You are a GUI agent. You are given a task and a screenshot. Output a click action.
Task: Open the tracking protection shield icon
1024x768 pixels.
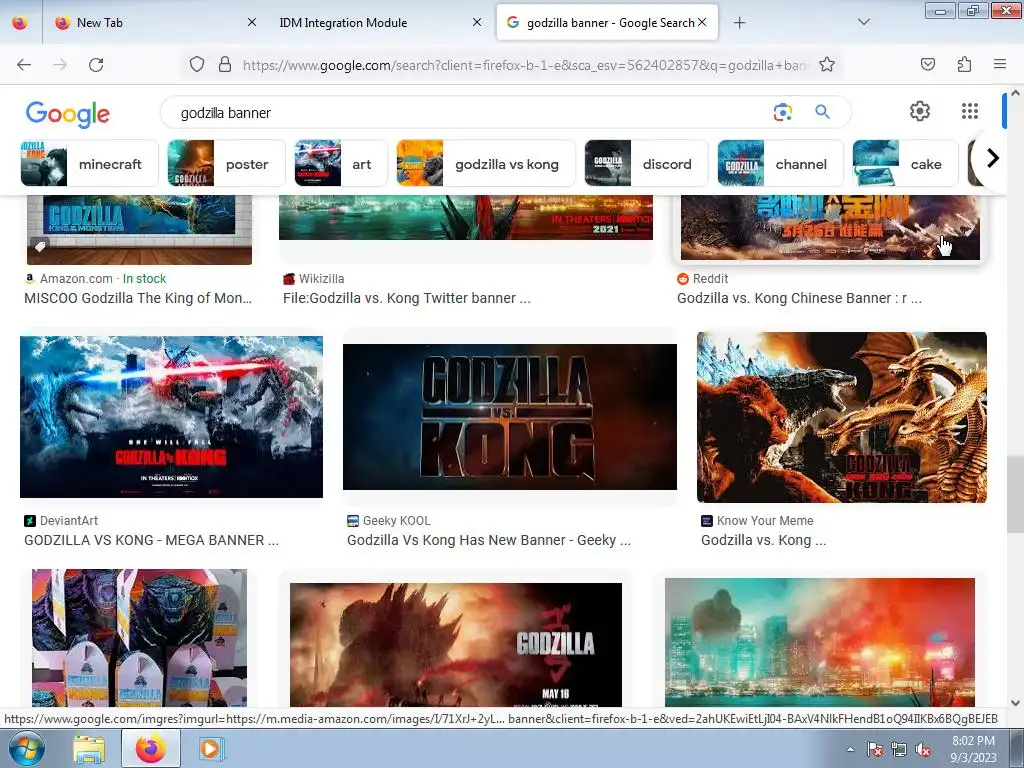coord(197,64)
